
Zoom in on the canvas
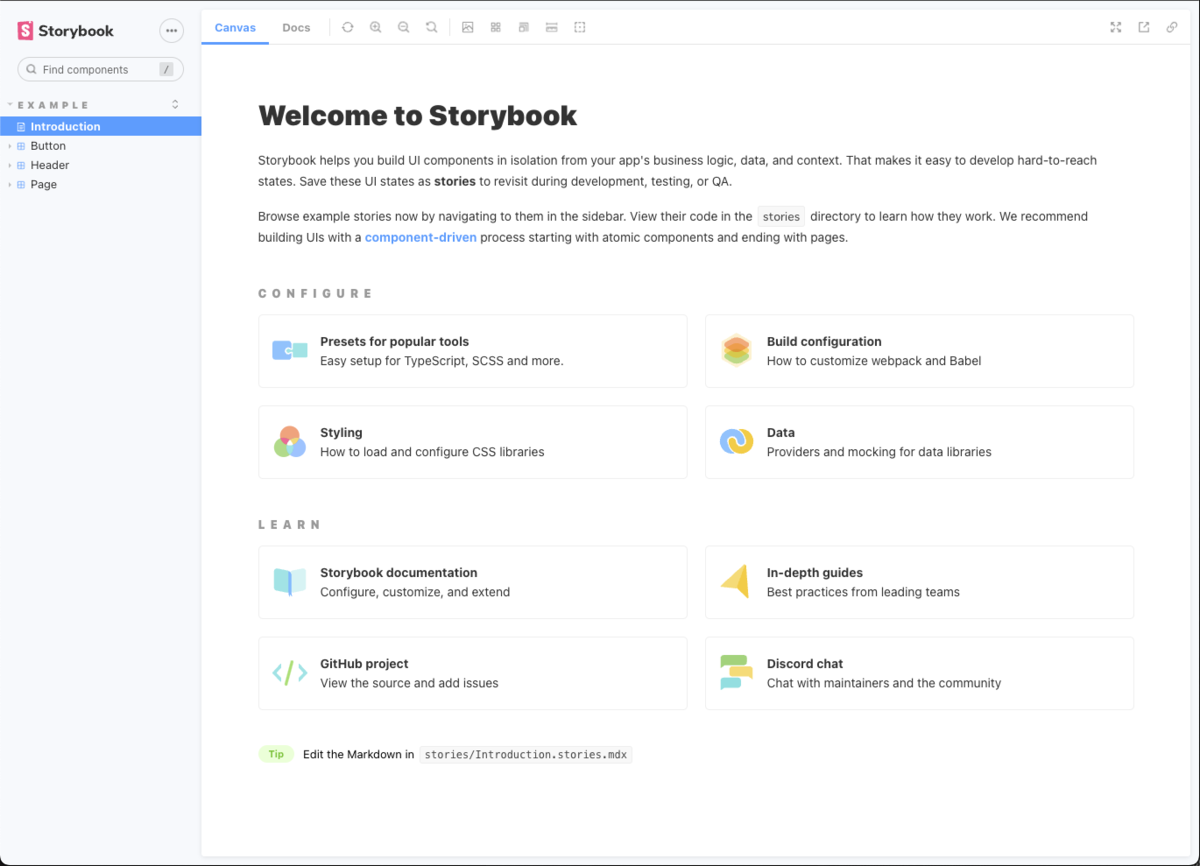point(375,27)
